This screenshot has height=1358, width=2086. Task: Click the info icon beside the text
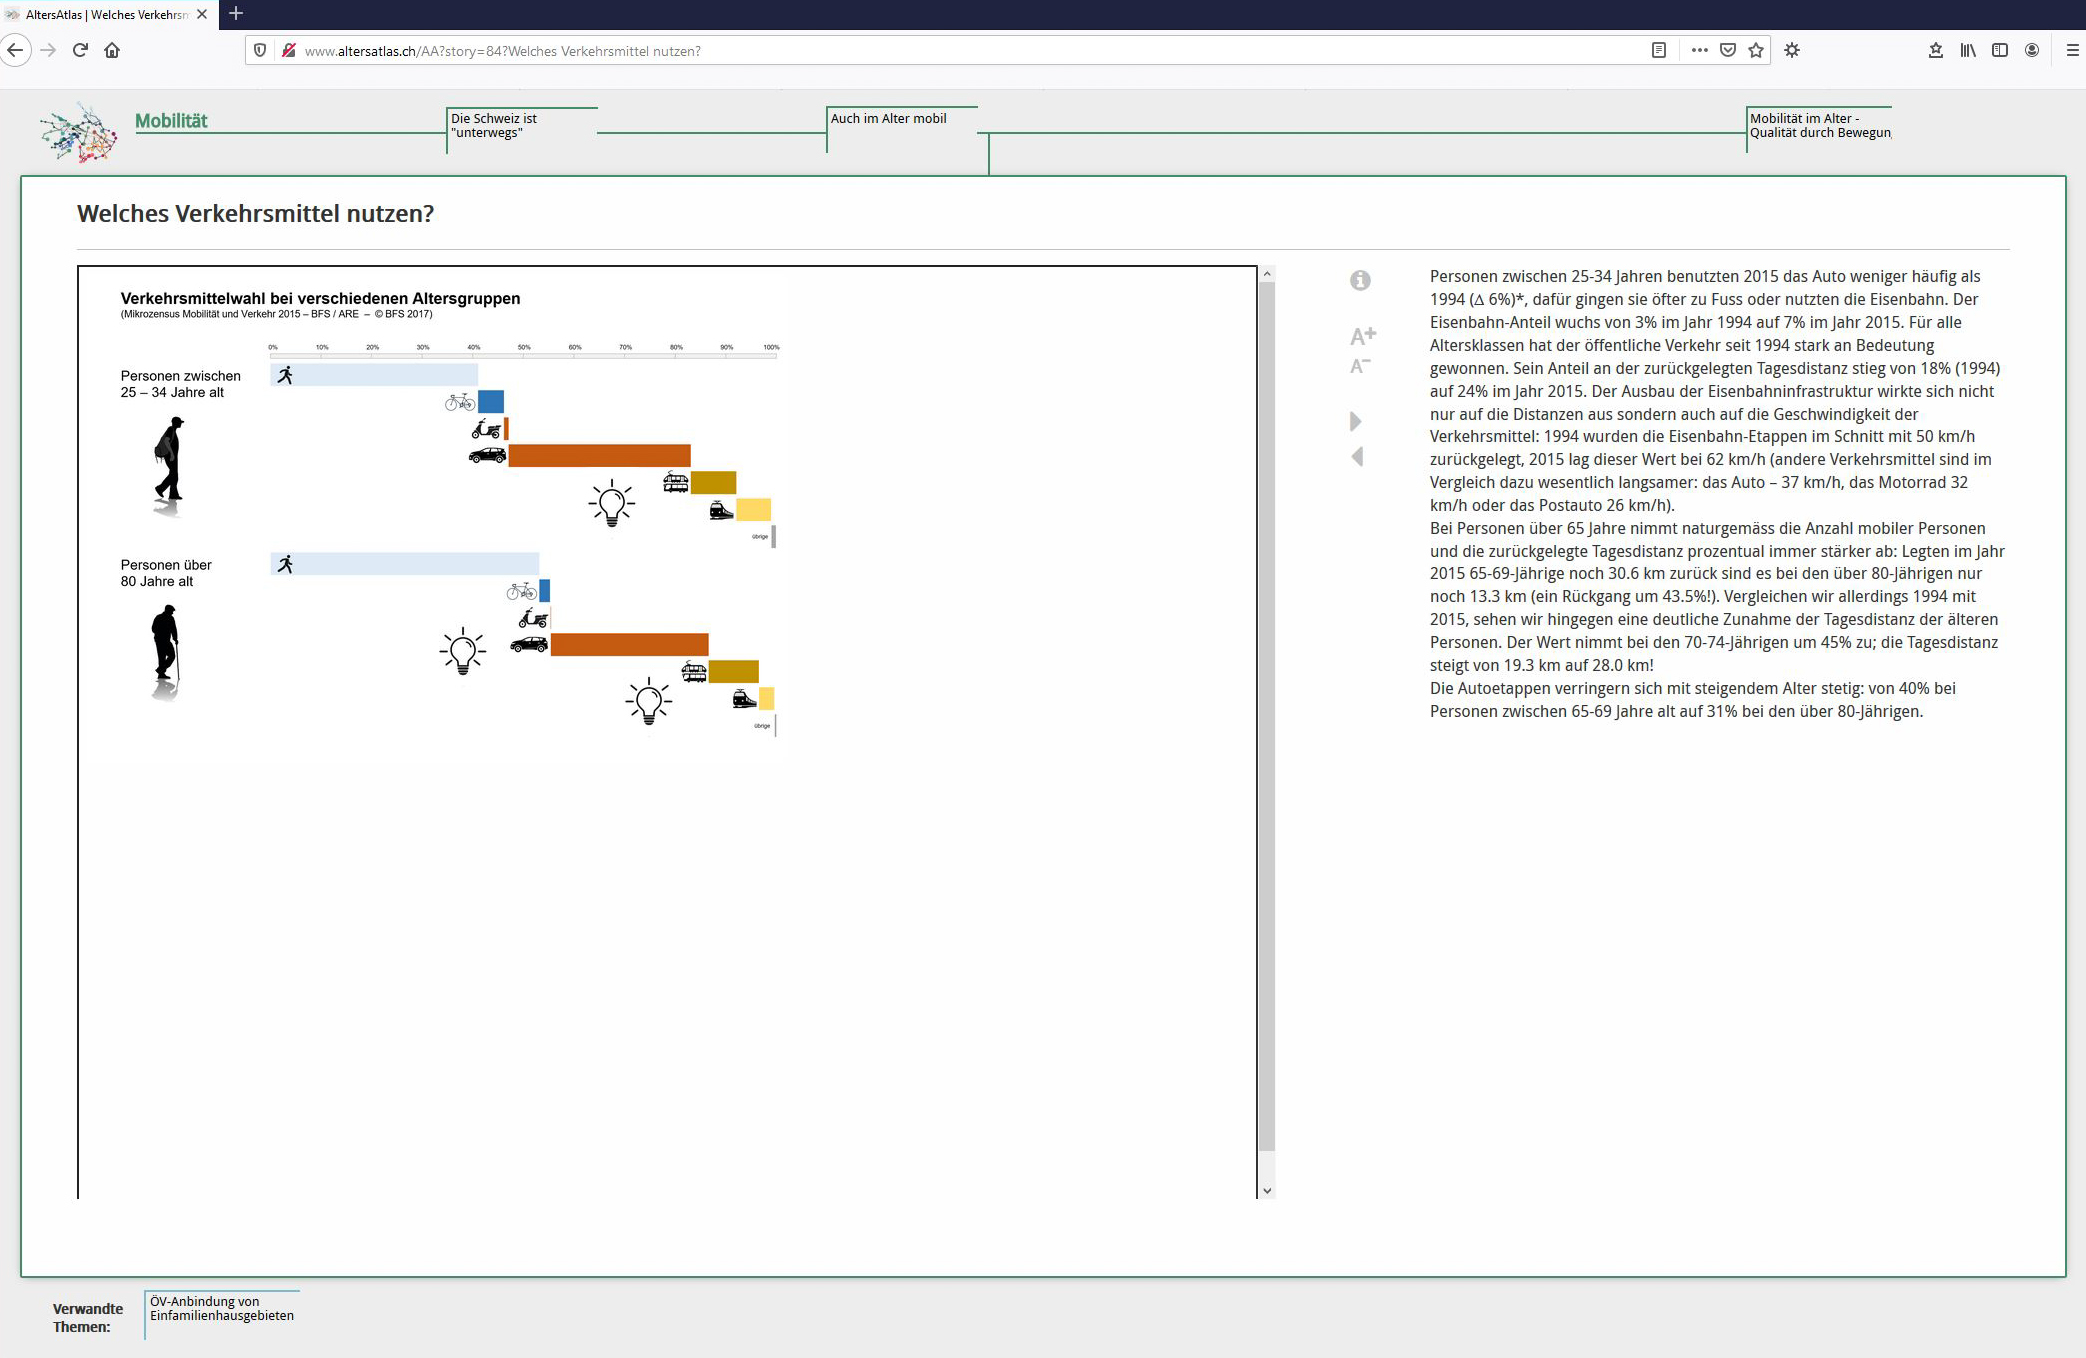pyautogui.click(x=1360, y=281)
